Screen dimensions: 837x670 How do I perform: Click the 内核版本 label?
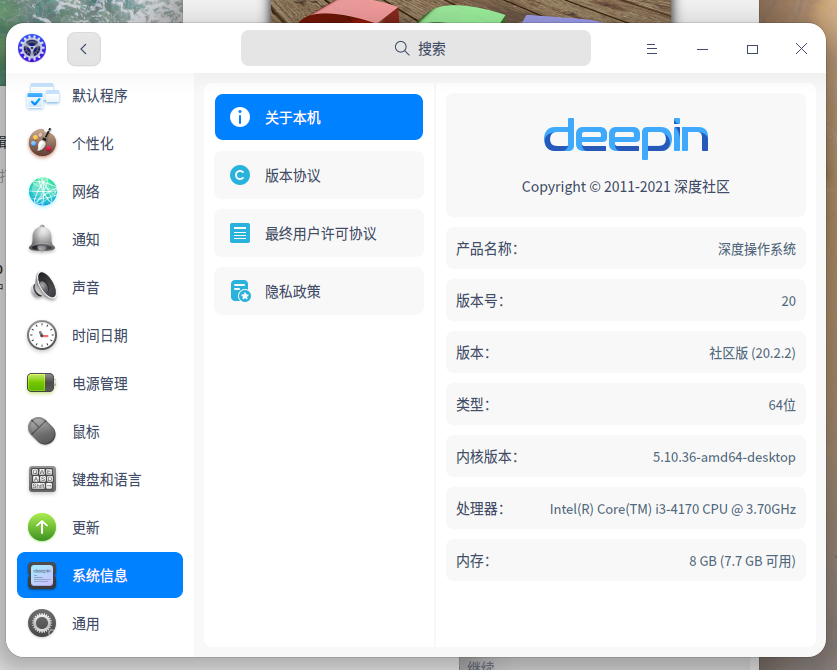(x=486, y=457)
